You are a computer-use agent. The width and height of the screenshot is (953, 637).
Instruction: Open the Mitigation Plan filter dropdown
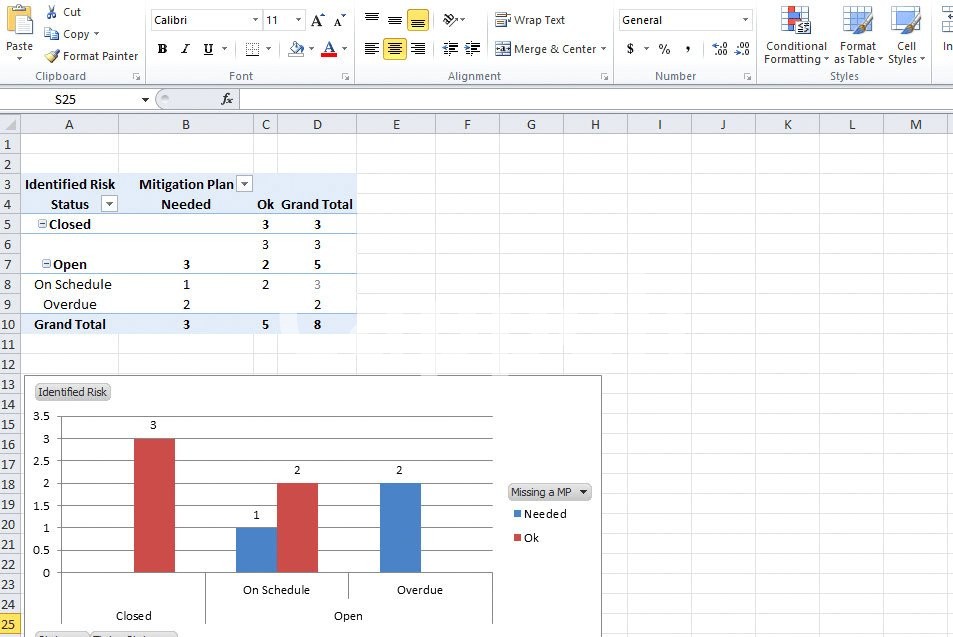(x=245, y=184)
